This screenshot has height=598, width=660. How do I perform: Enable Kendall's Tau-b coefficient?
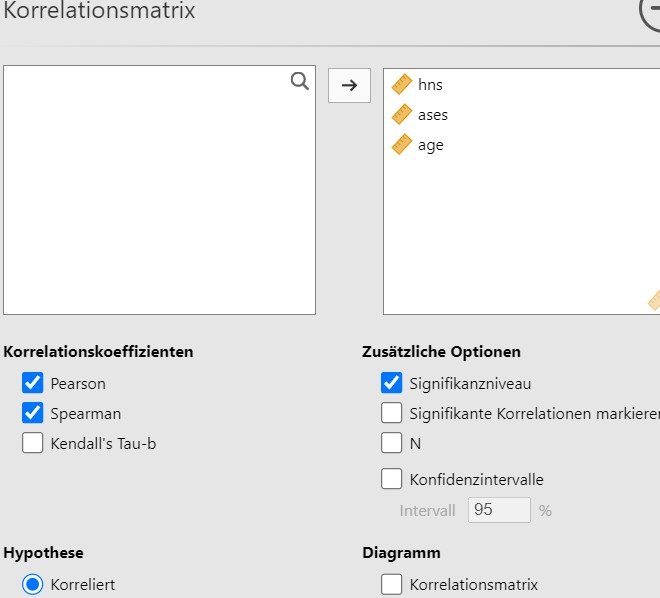(32, 443)
